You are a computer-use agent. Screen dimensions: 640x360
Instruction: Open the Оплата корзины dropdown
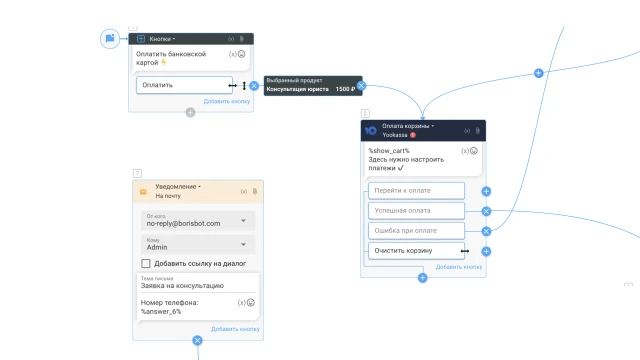(x=408, y=126)
